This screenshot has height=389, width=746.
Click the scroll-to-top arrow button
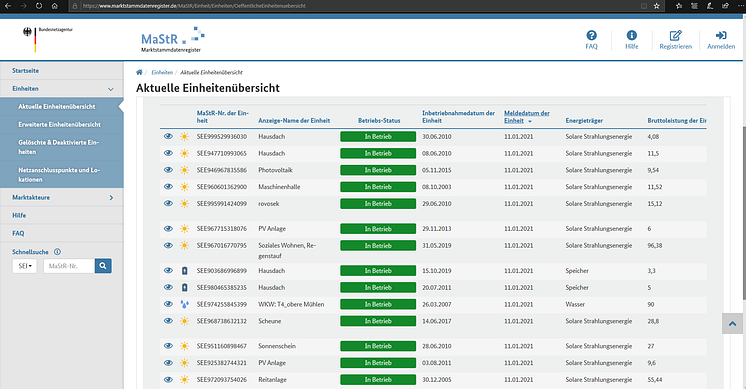[732, 323]
